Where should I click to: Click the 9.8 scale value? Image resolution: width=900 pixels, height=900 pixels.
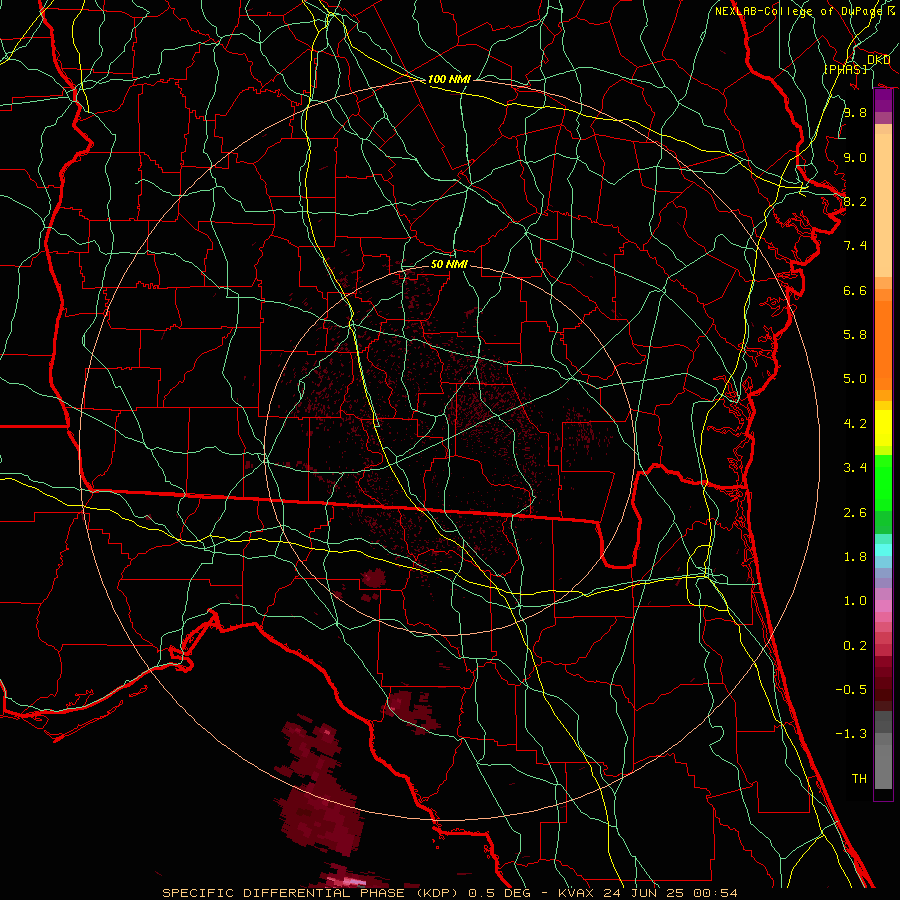[855, 112]
